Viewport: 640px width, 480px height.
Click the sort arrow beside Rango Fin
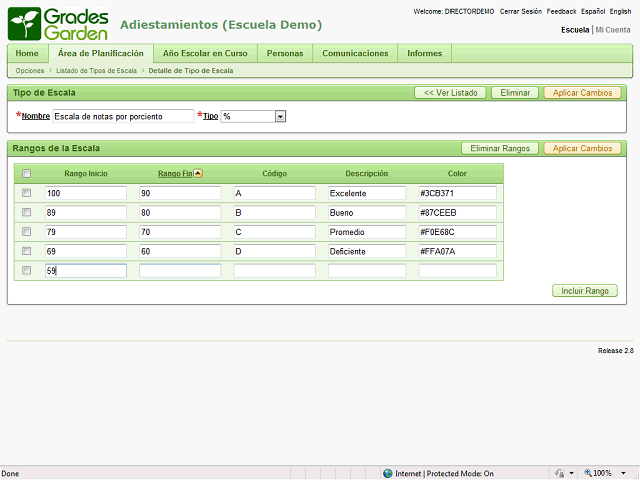tap(198, 174)
